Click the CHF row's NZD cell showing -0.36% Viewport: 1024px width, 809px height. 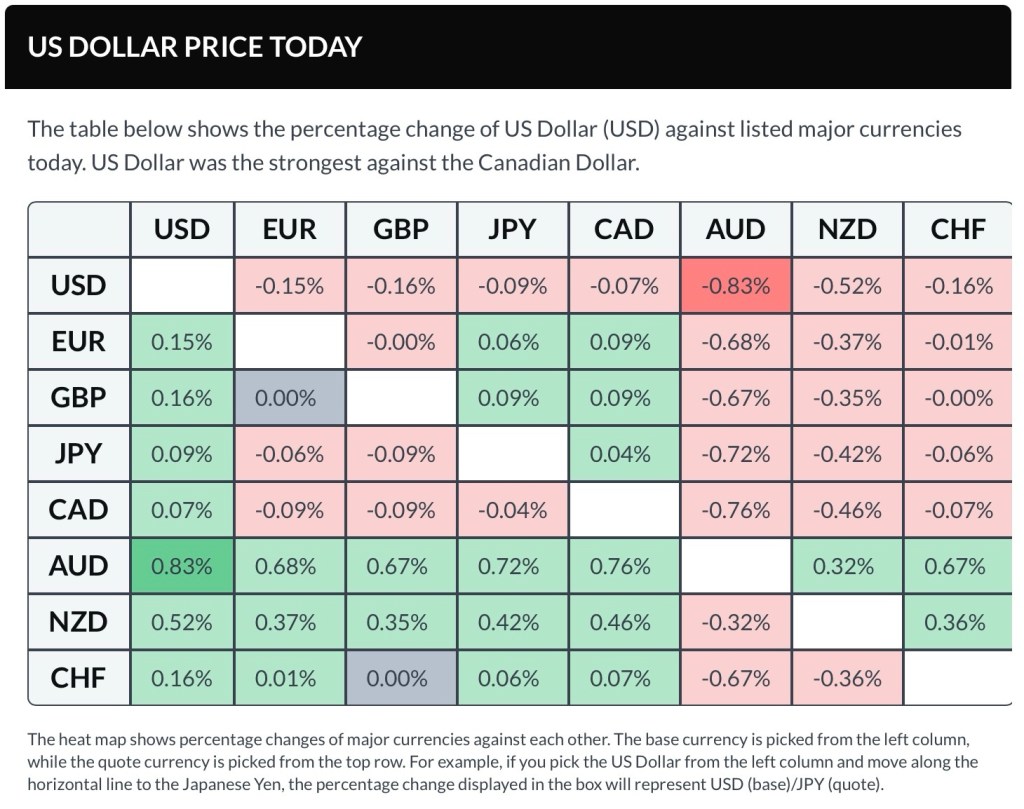coord(847,678)
